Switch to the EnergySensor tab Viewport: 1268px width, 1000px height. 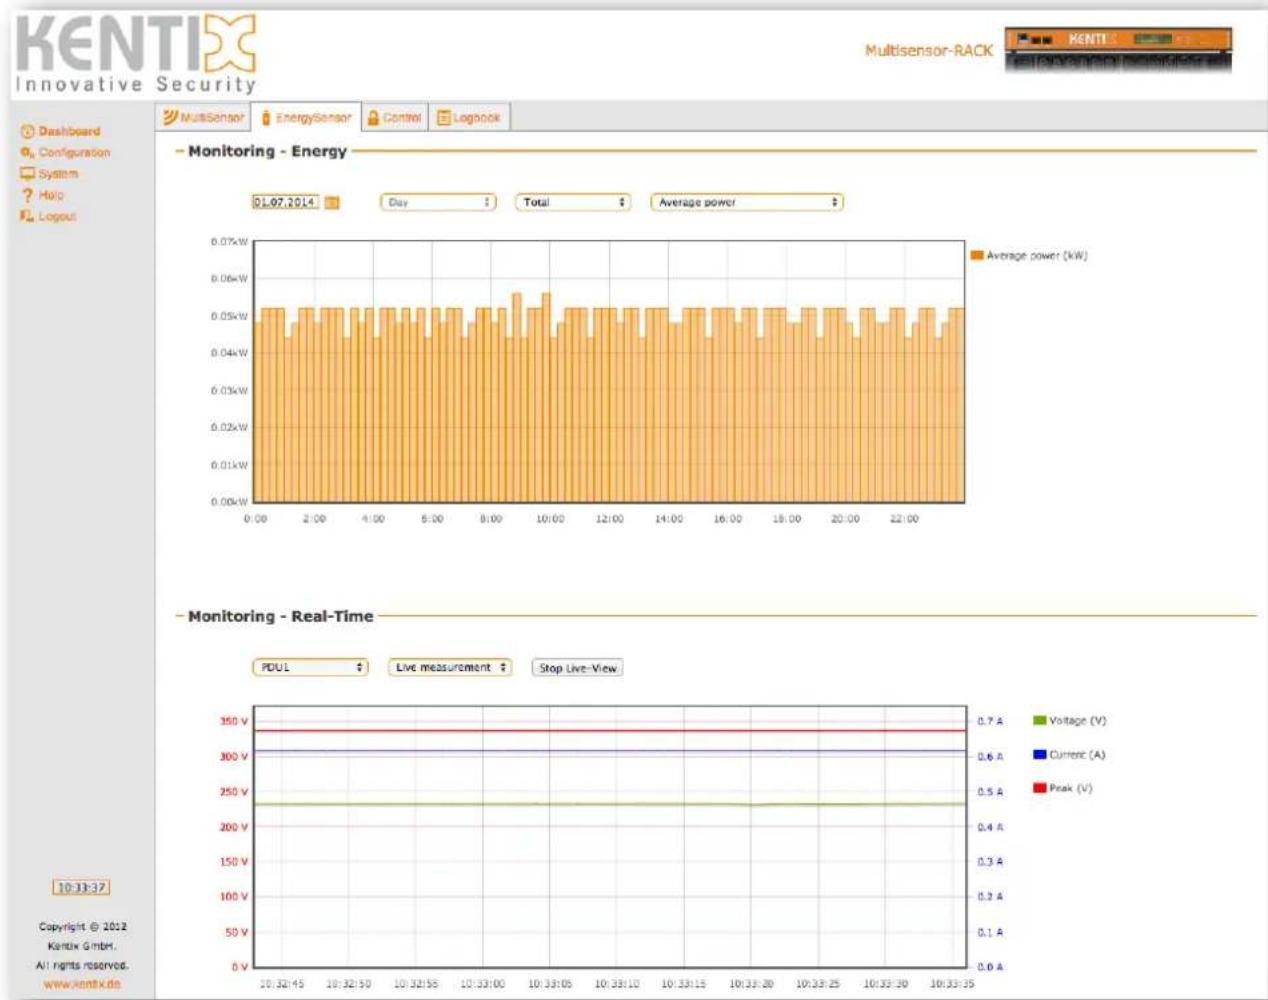305,117
